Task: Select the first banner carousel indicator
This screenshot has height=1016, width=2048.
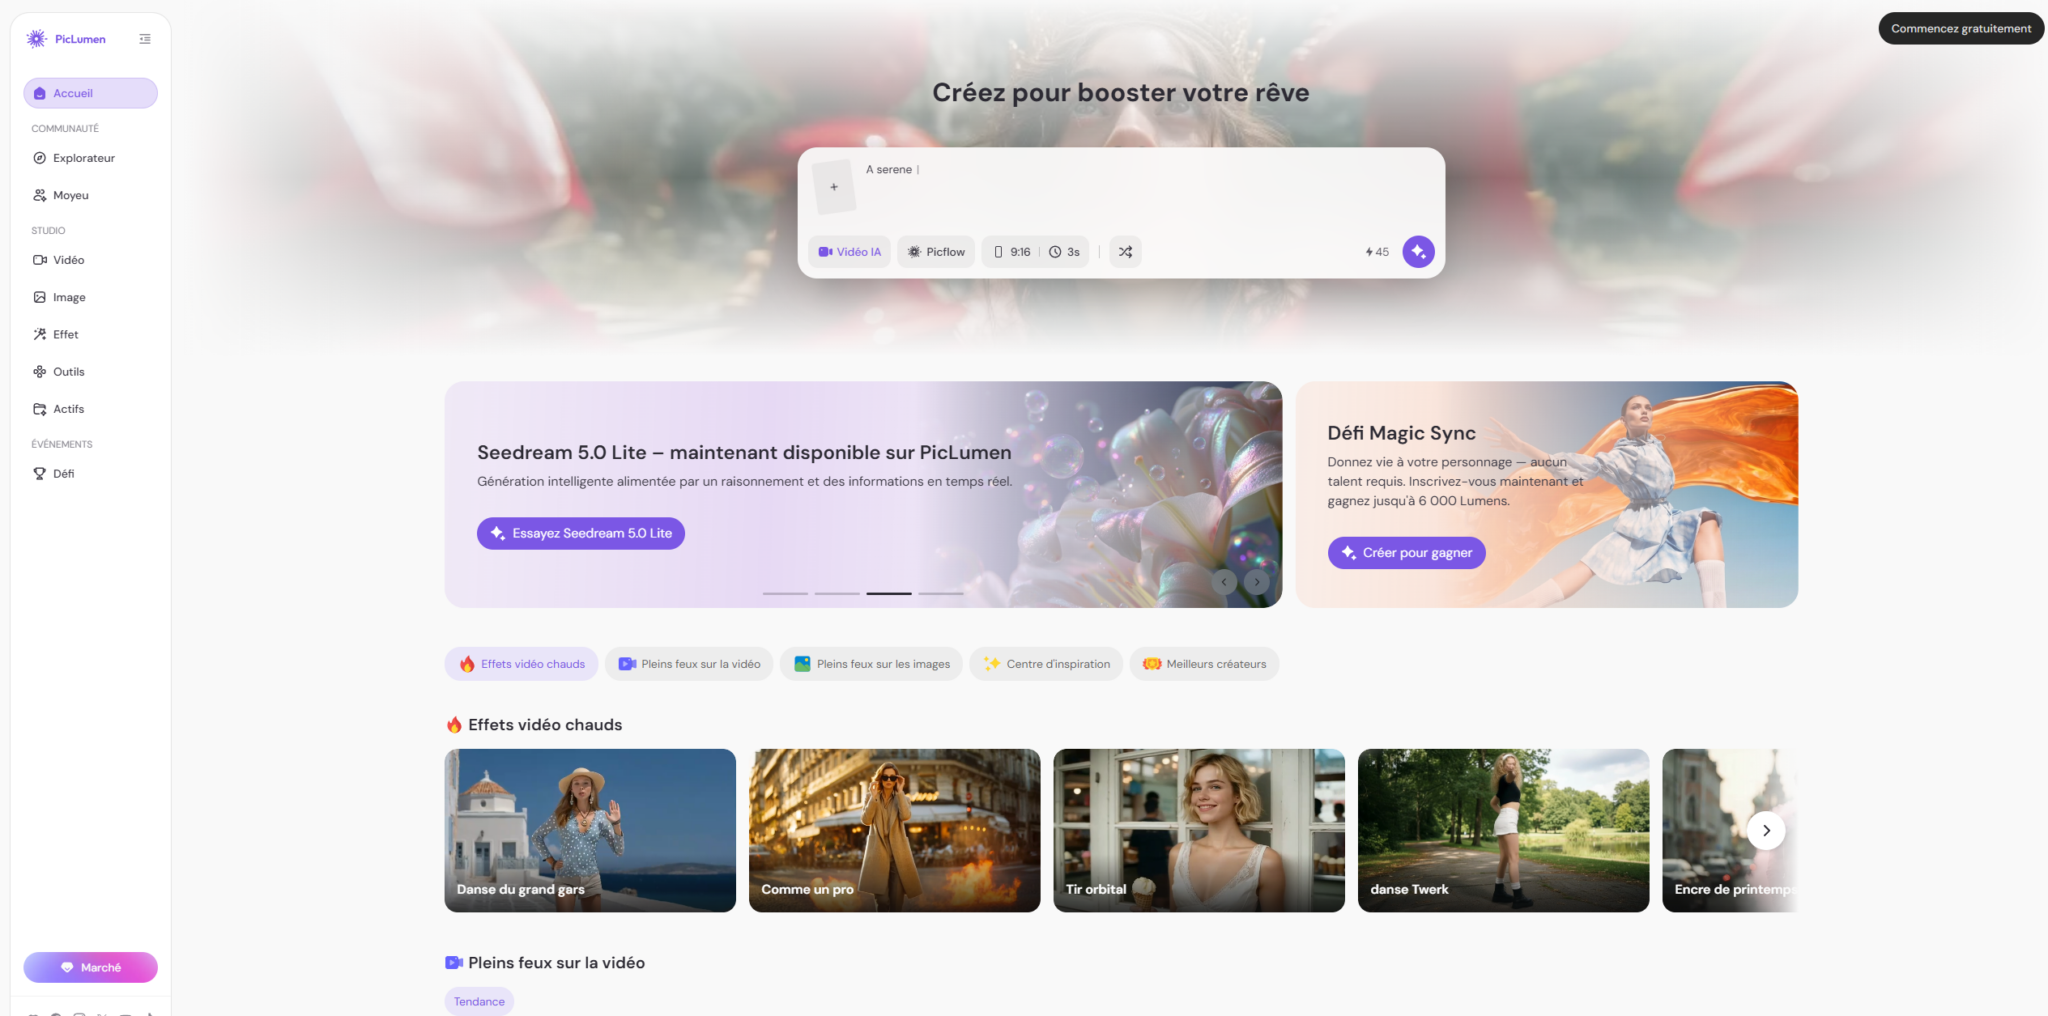Action: [785, 594]
